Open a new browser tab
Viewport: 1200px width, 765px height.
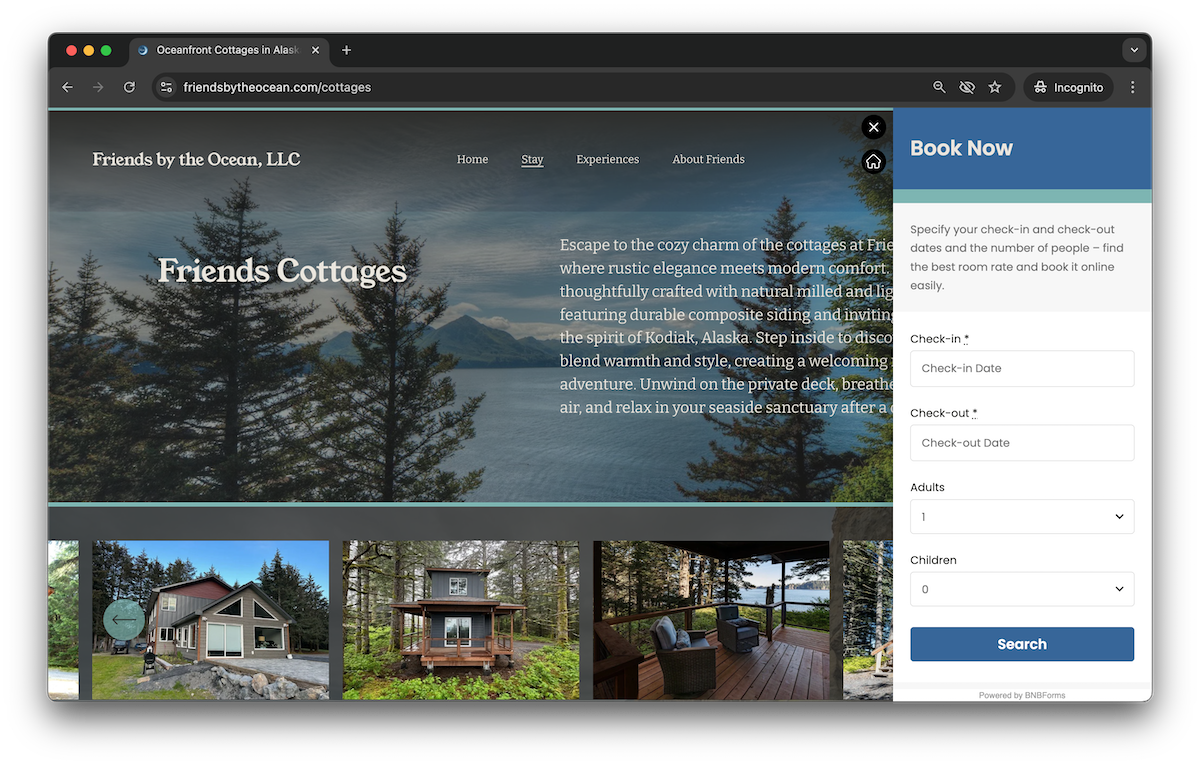[x=346, y=50]
